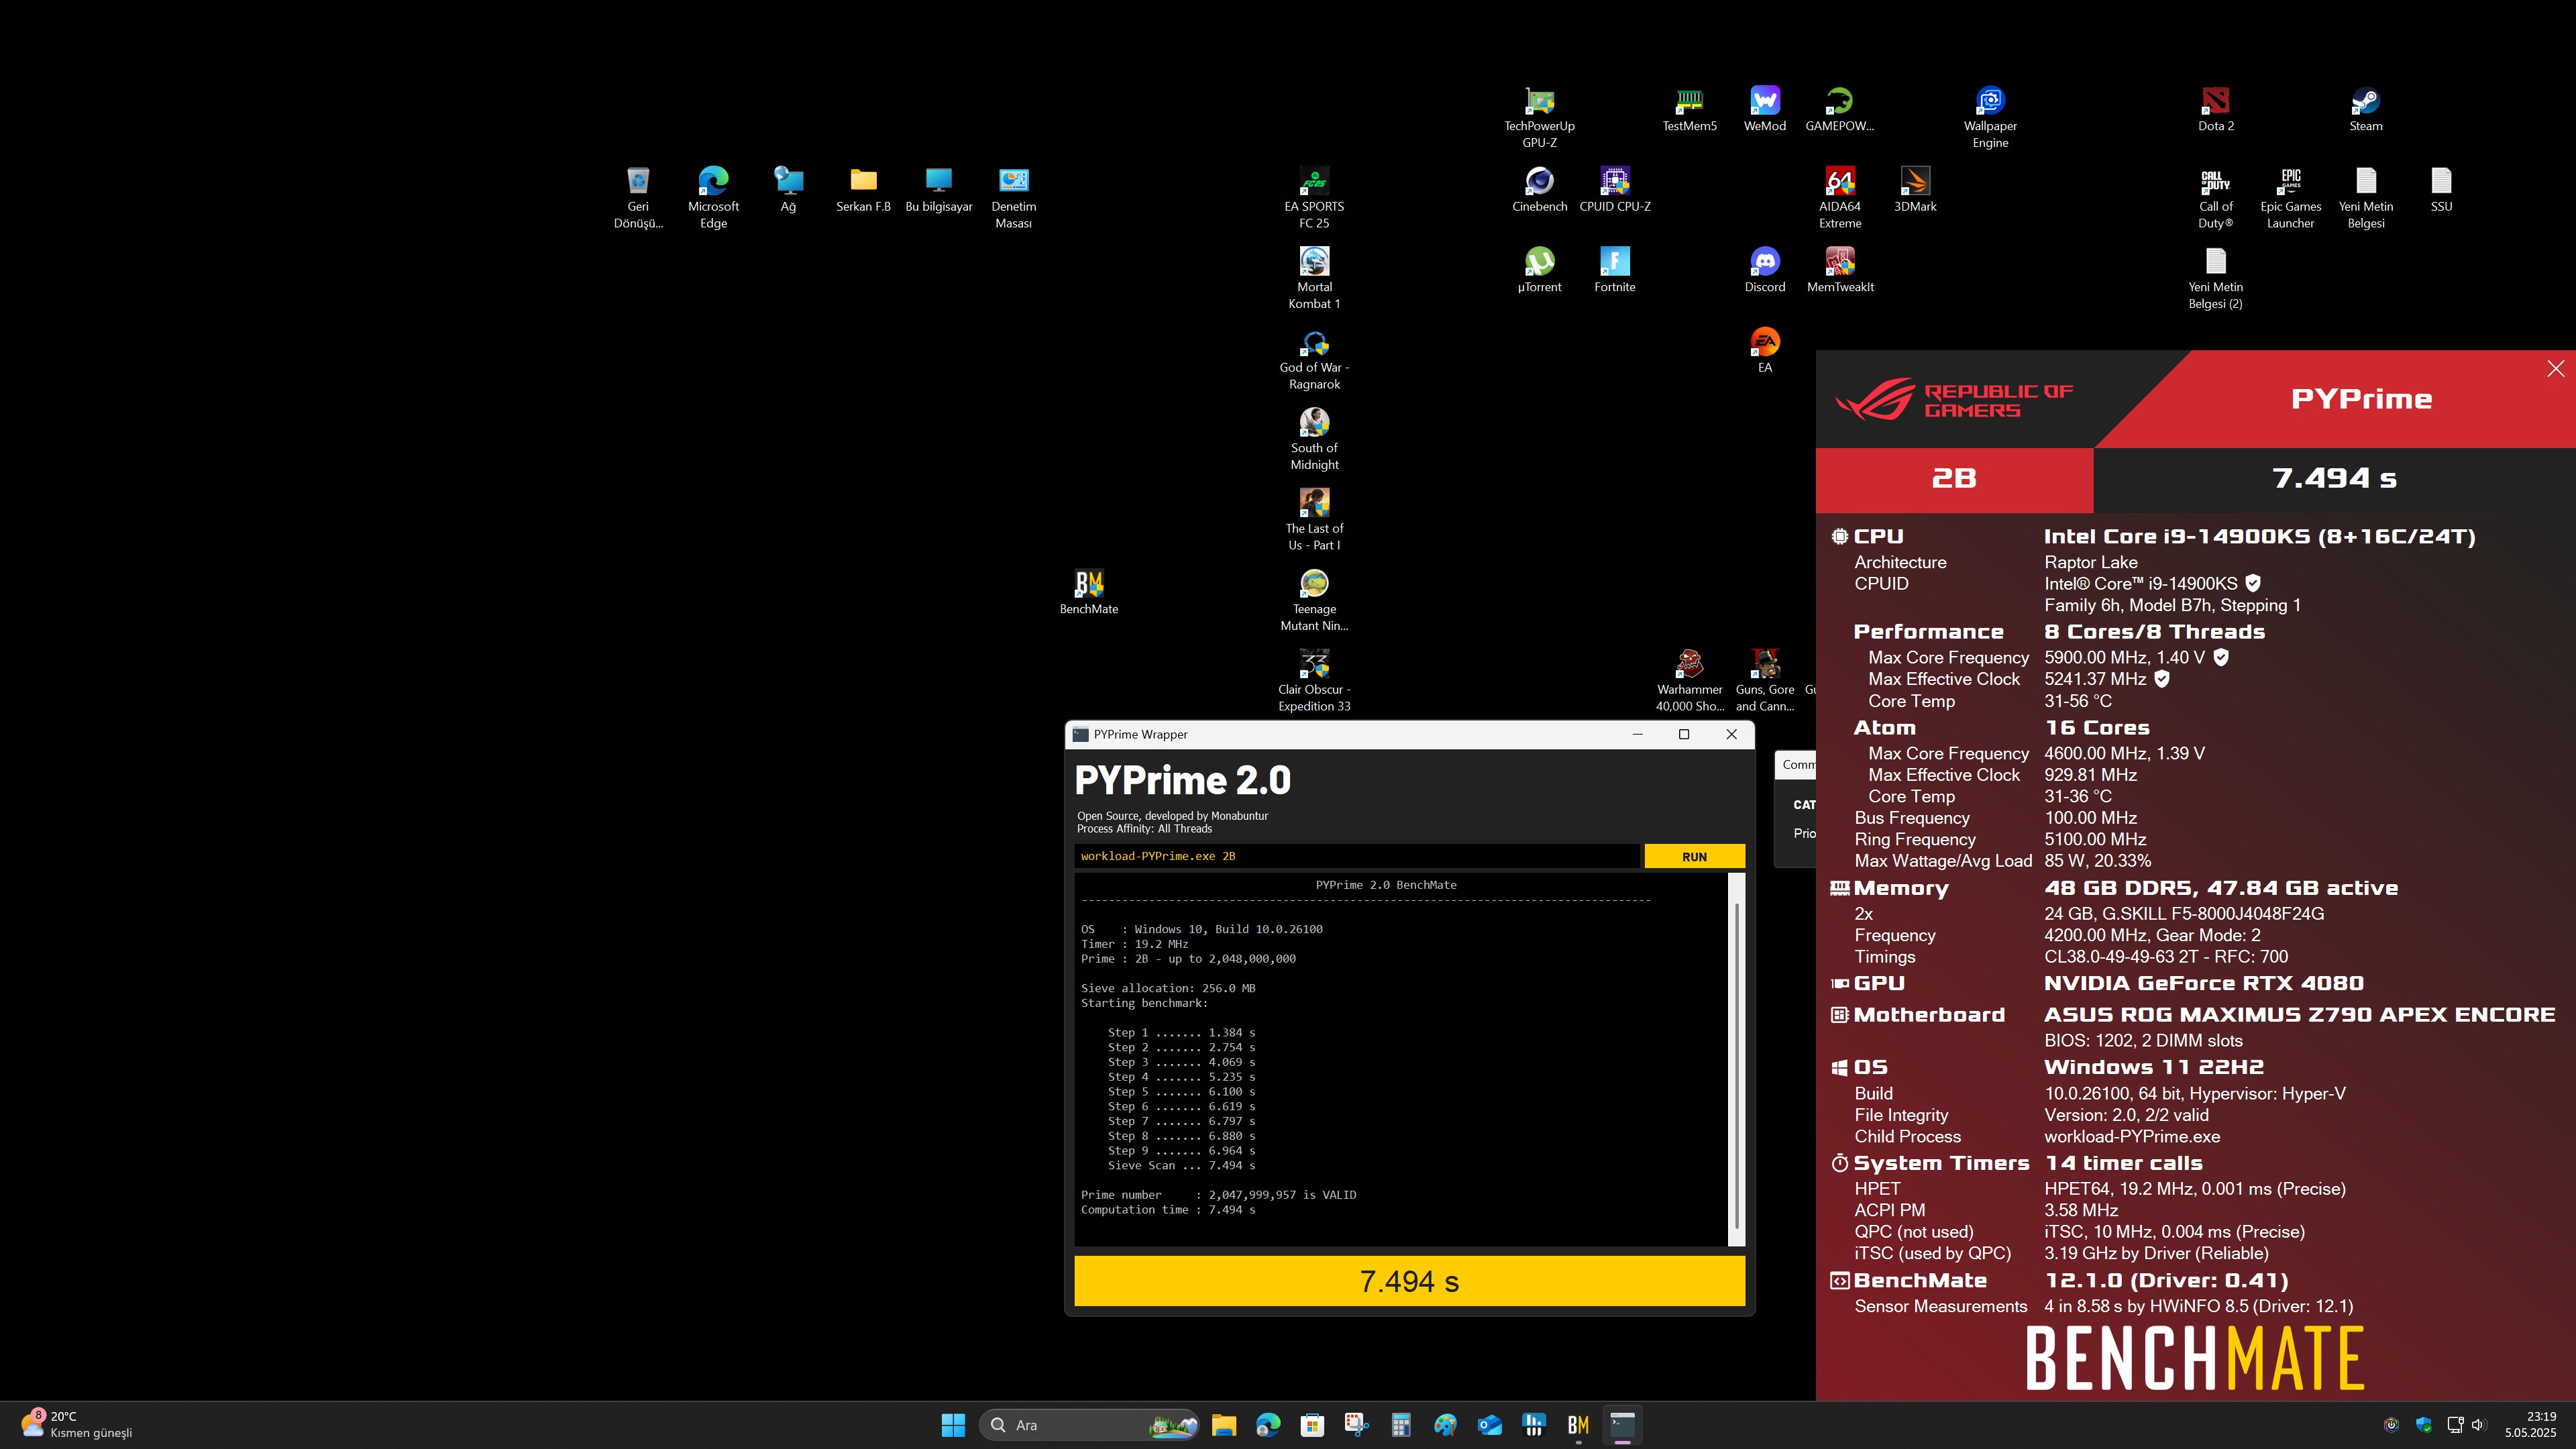
Task: Open Warhammer 40,000 desktop shortcut
Action: 1689,680
